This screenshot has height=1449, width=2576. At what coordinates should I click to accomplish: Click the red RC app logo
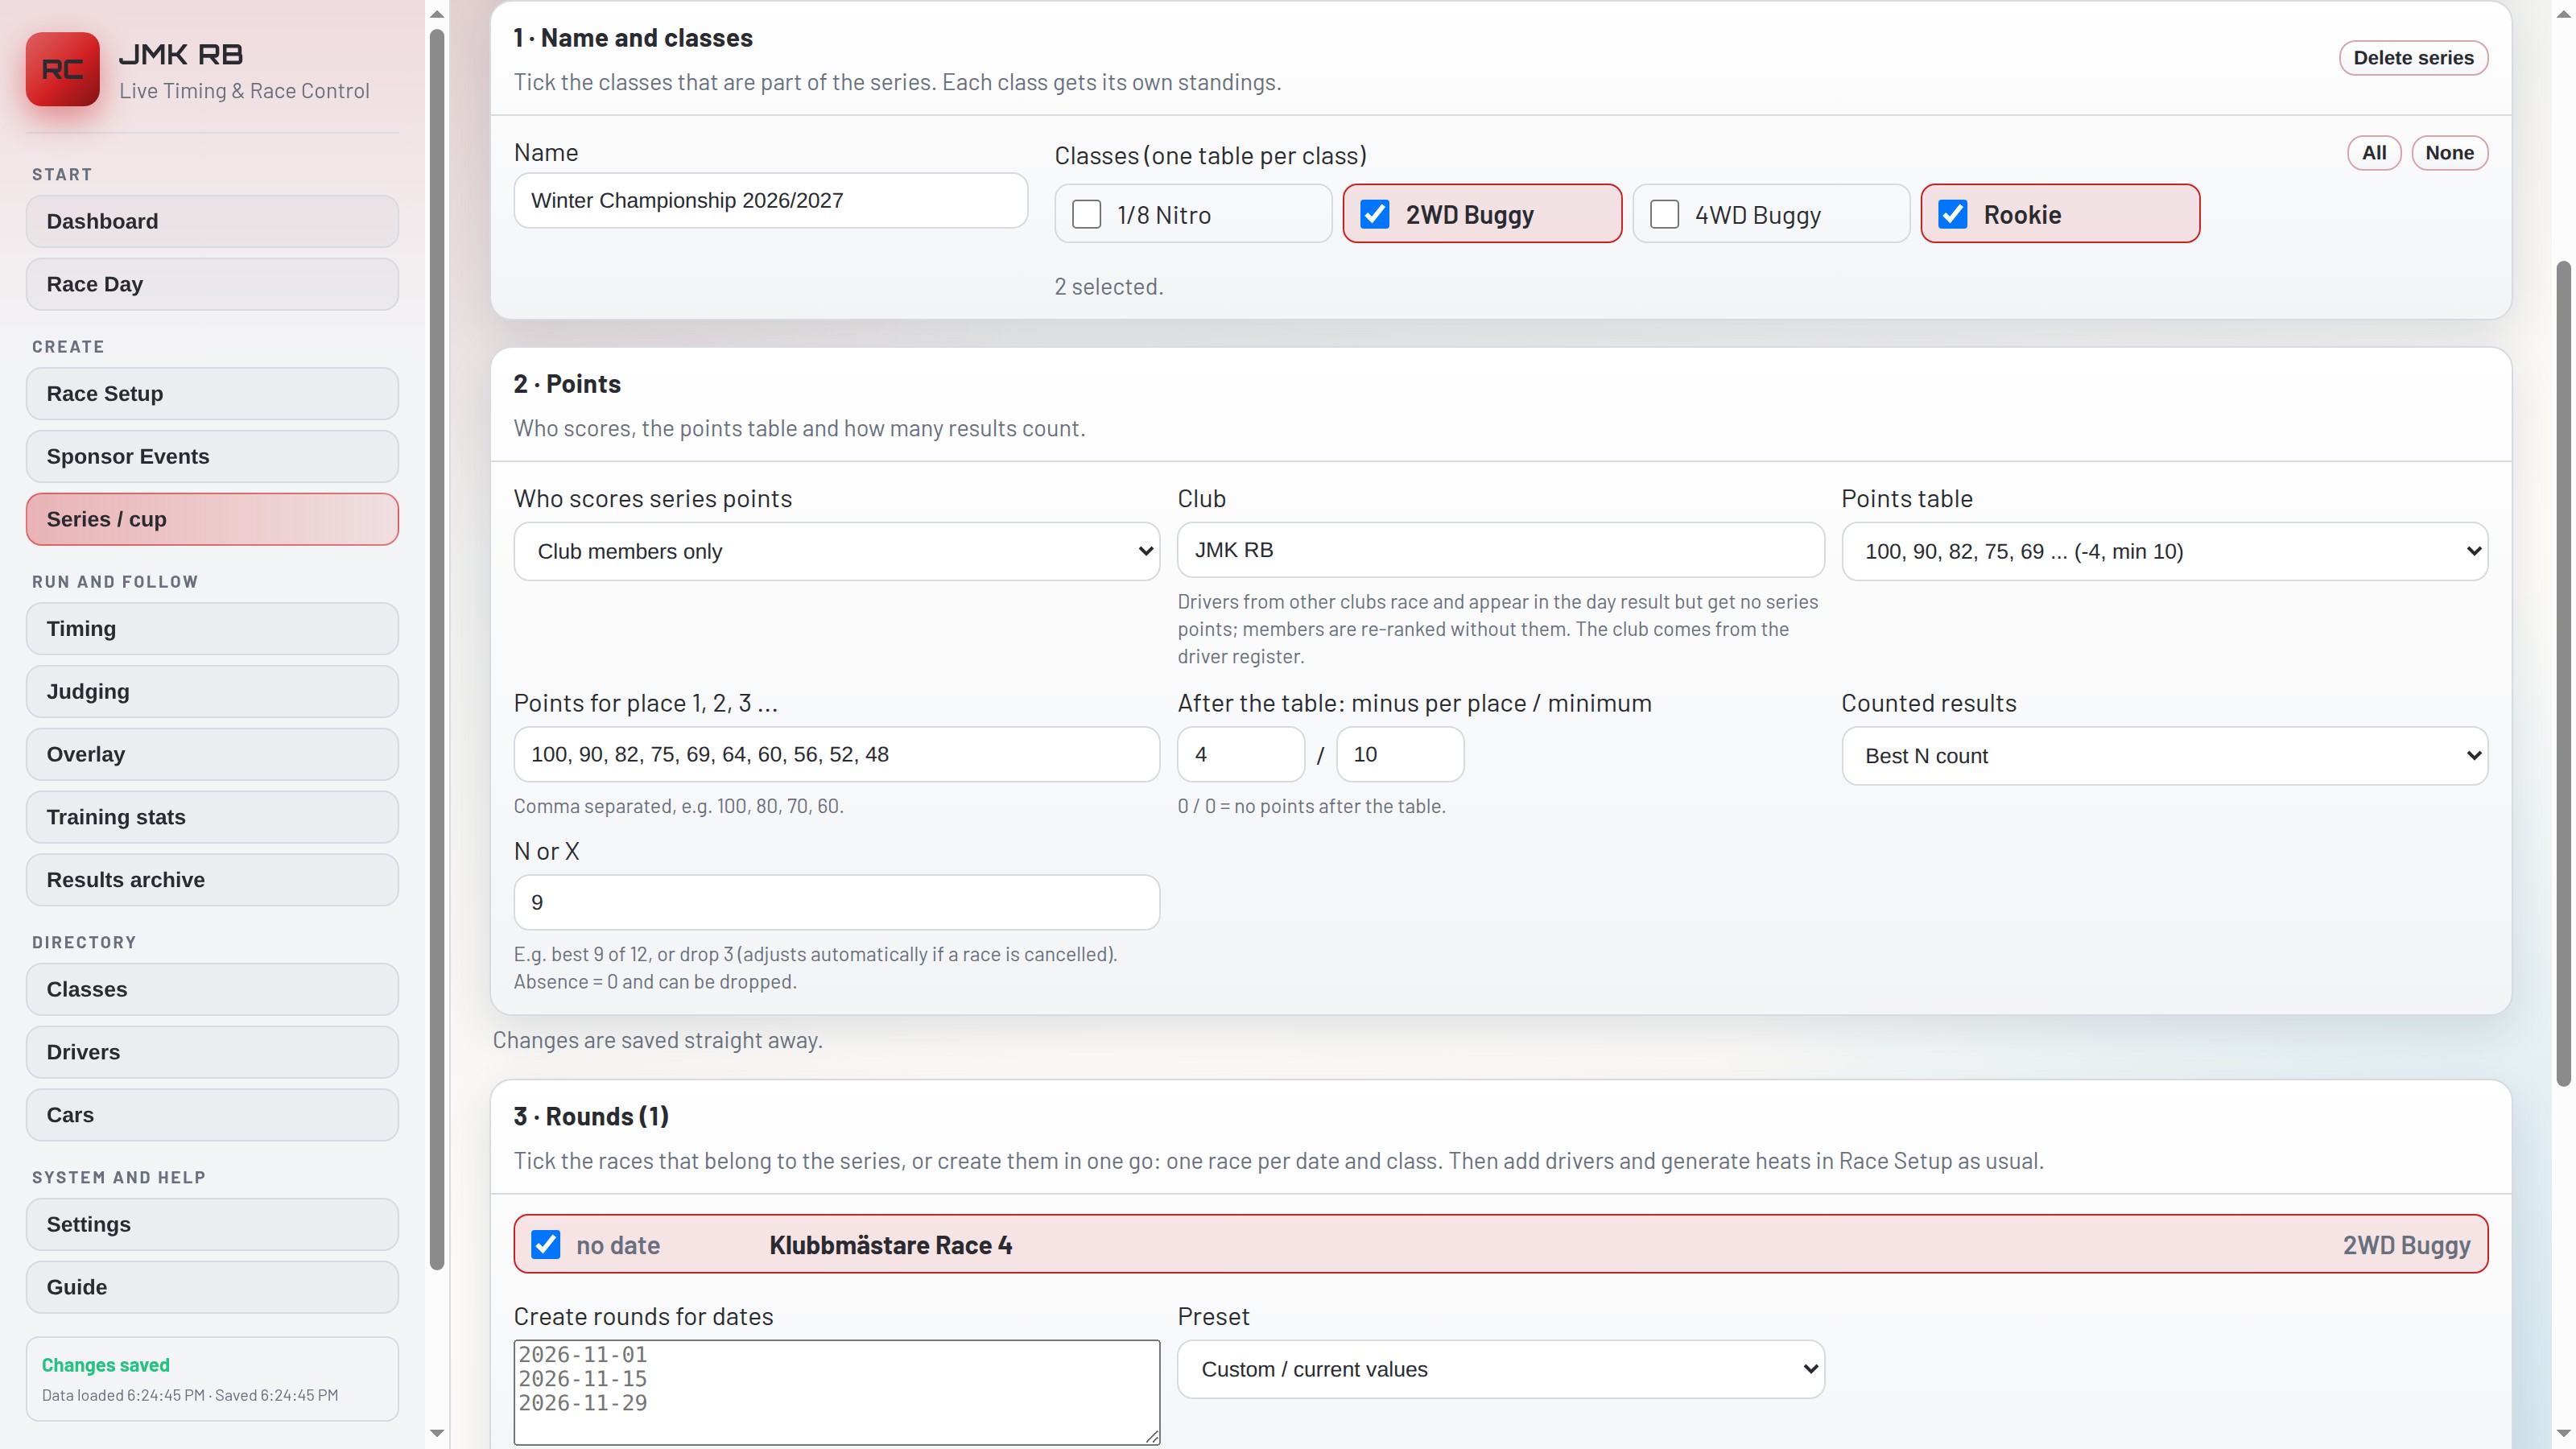pyautogui.click(x=62, y=69)
